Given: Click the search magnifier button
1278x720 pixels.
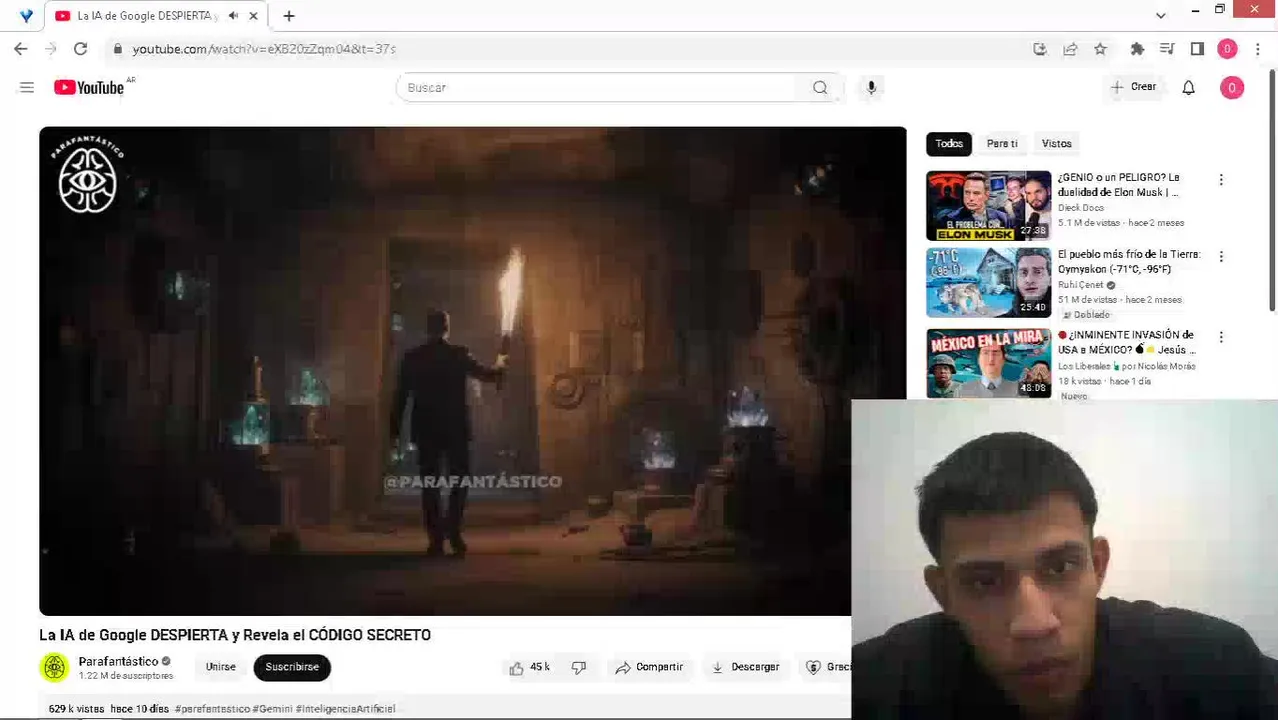Looking at the screenshot, I should tap(820, 87).
